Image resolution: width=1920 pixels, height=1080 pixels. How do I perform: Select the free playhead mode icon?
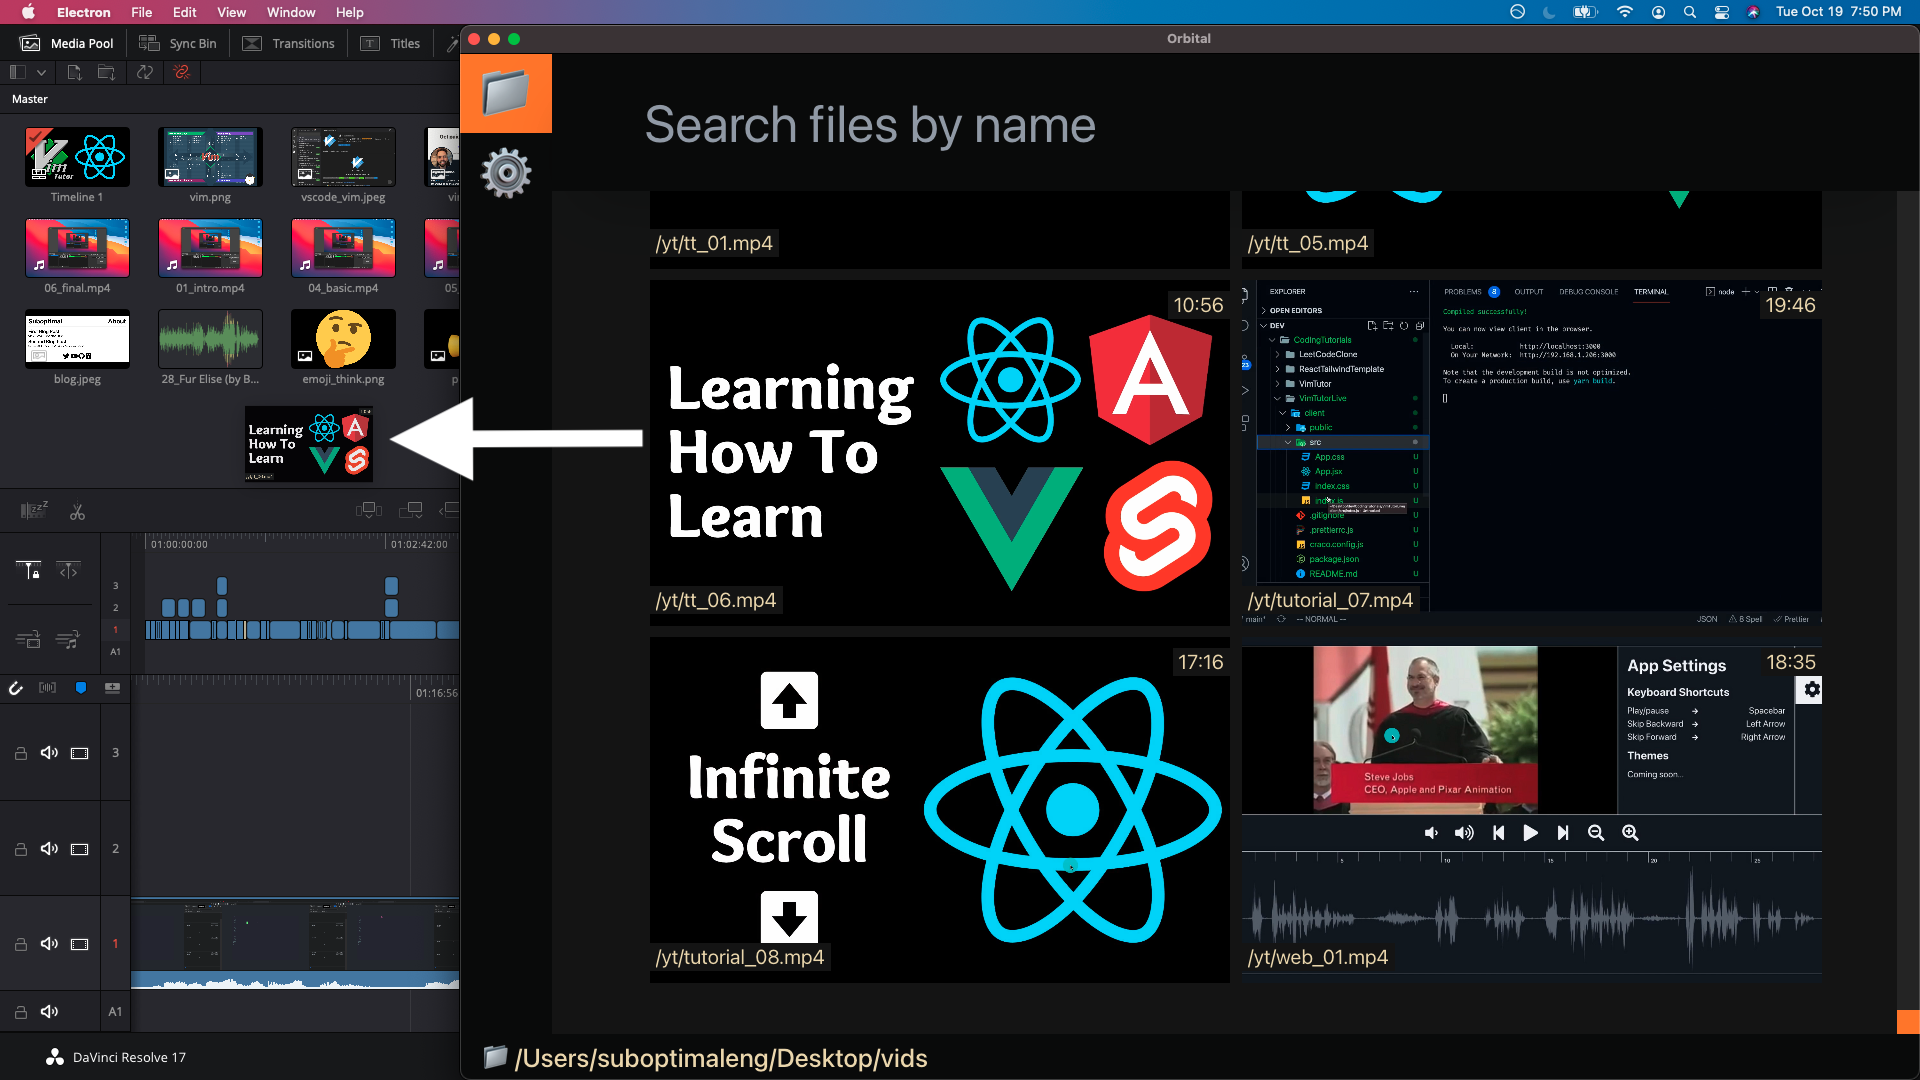69,570
